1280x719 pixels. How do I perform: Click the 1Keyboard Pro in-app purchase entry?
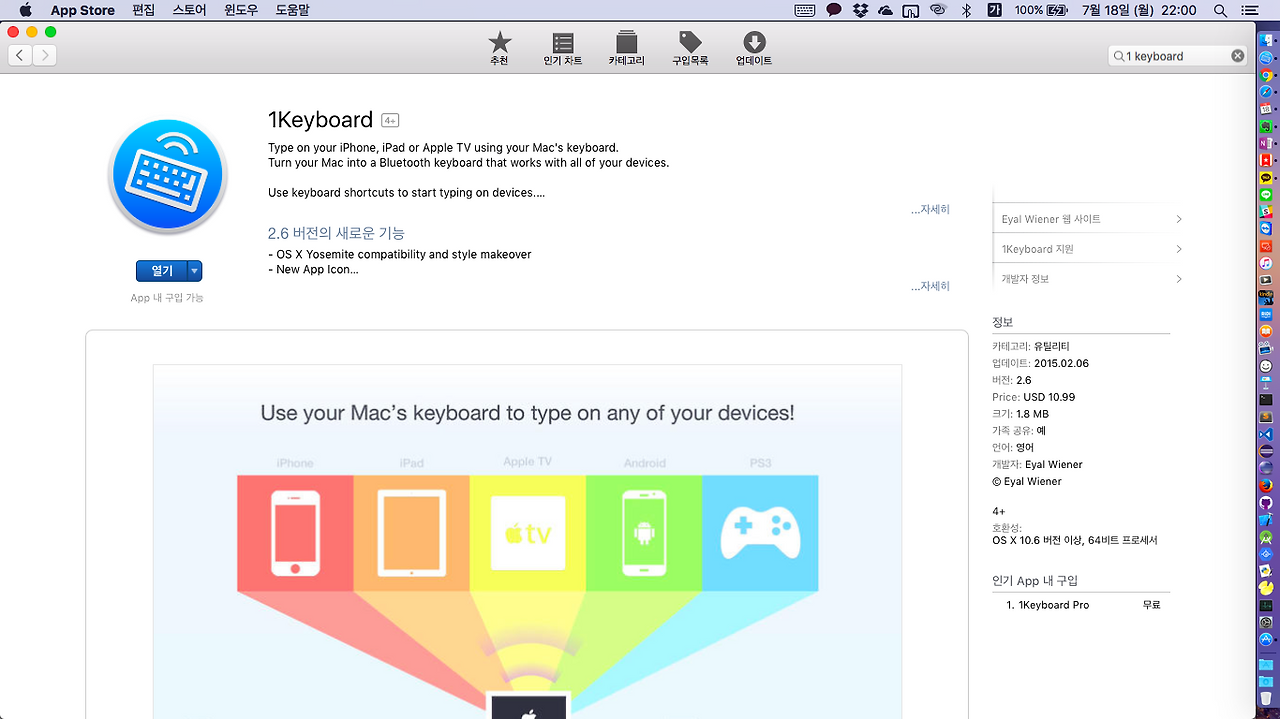click(1053, 605)
